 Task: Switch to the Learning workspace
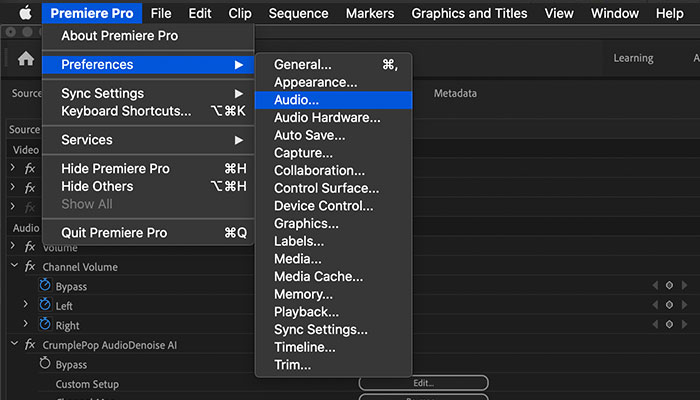point(633,58)
